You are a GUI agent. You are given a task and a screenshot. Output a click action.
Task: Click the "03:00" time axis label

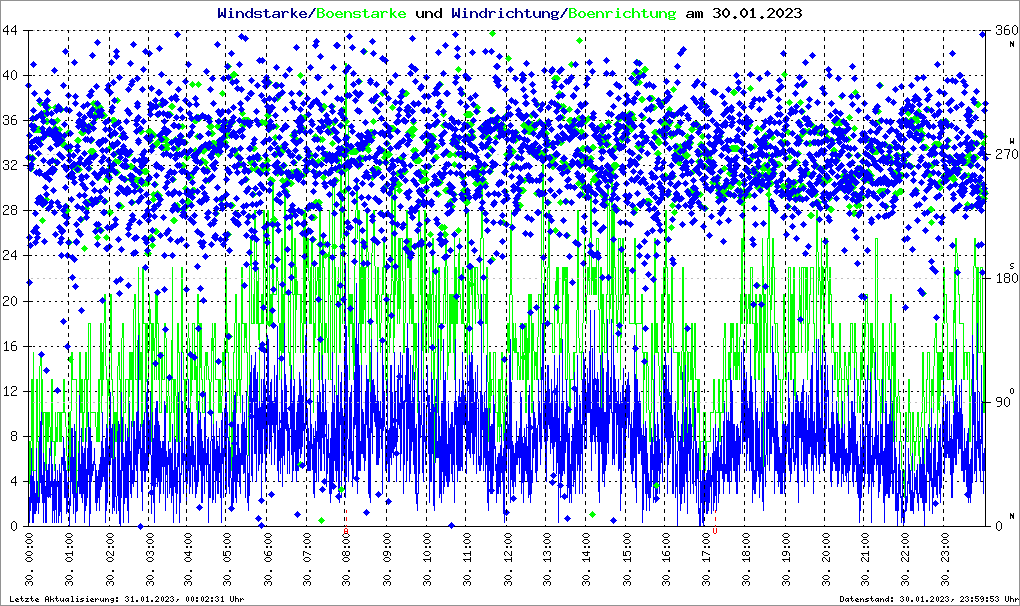point(149,547)
